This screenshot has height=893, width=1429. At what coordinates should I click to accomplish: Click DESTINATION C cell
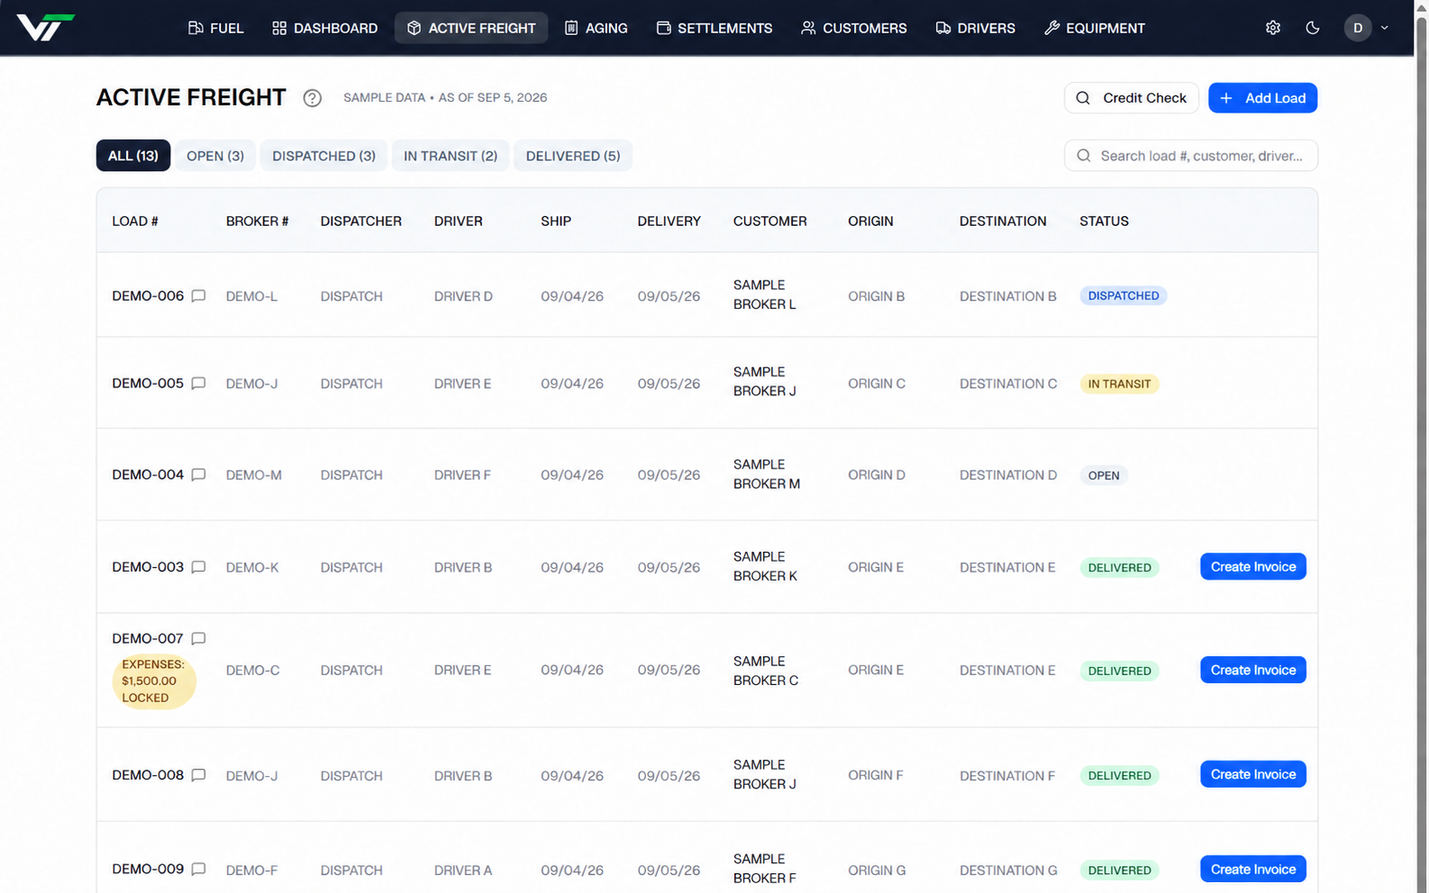pyautogui.click(x=1008, y=383)
